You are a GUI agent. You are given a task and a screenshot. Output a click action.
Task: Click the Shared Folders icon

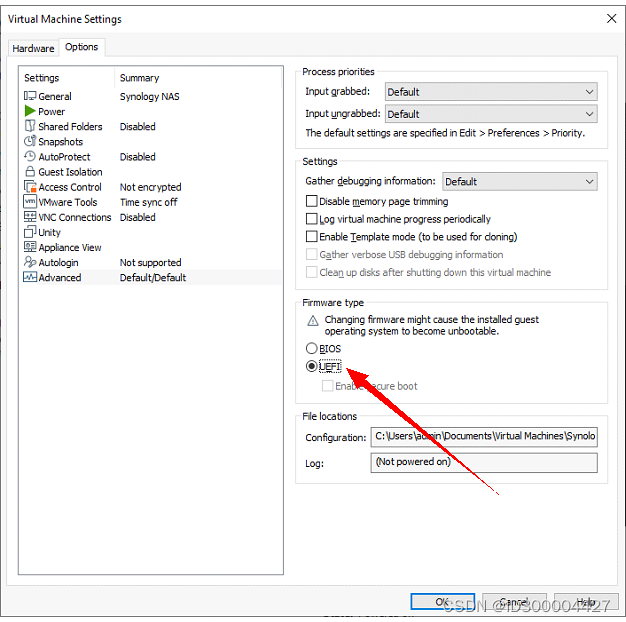(30, 126)
